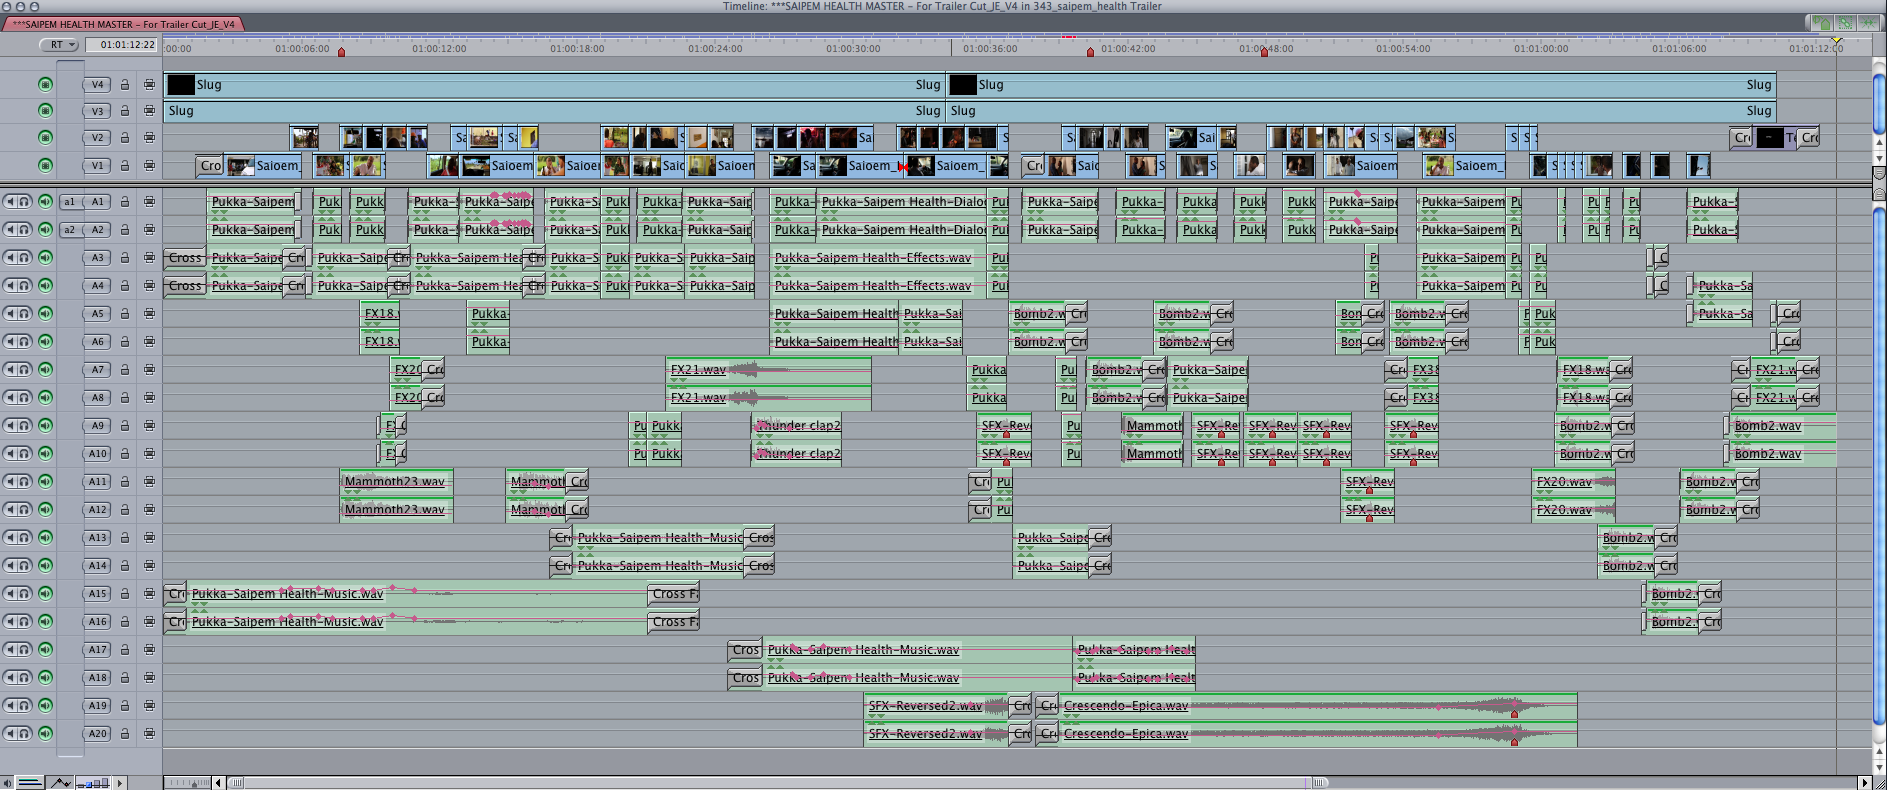Toggle auto select on track V1
The height and width of the screenshot is (790, 1887).
click(x=149, y=165)
